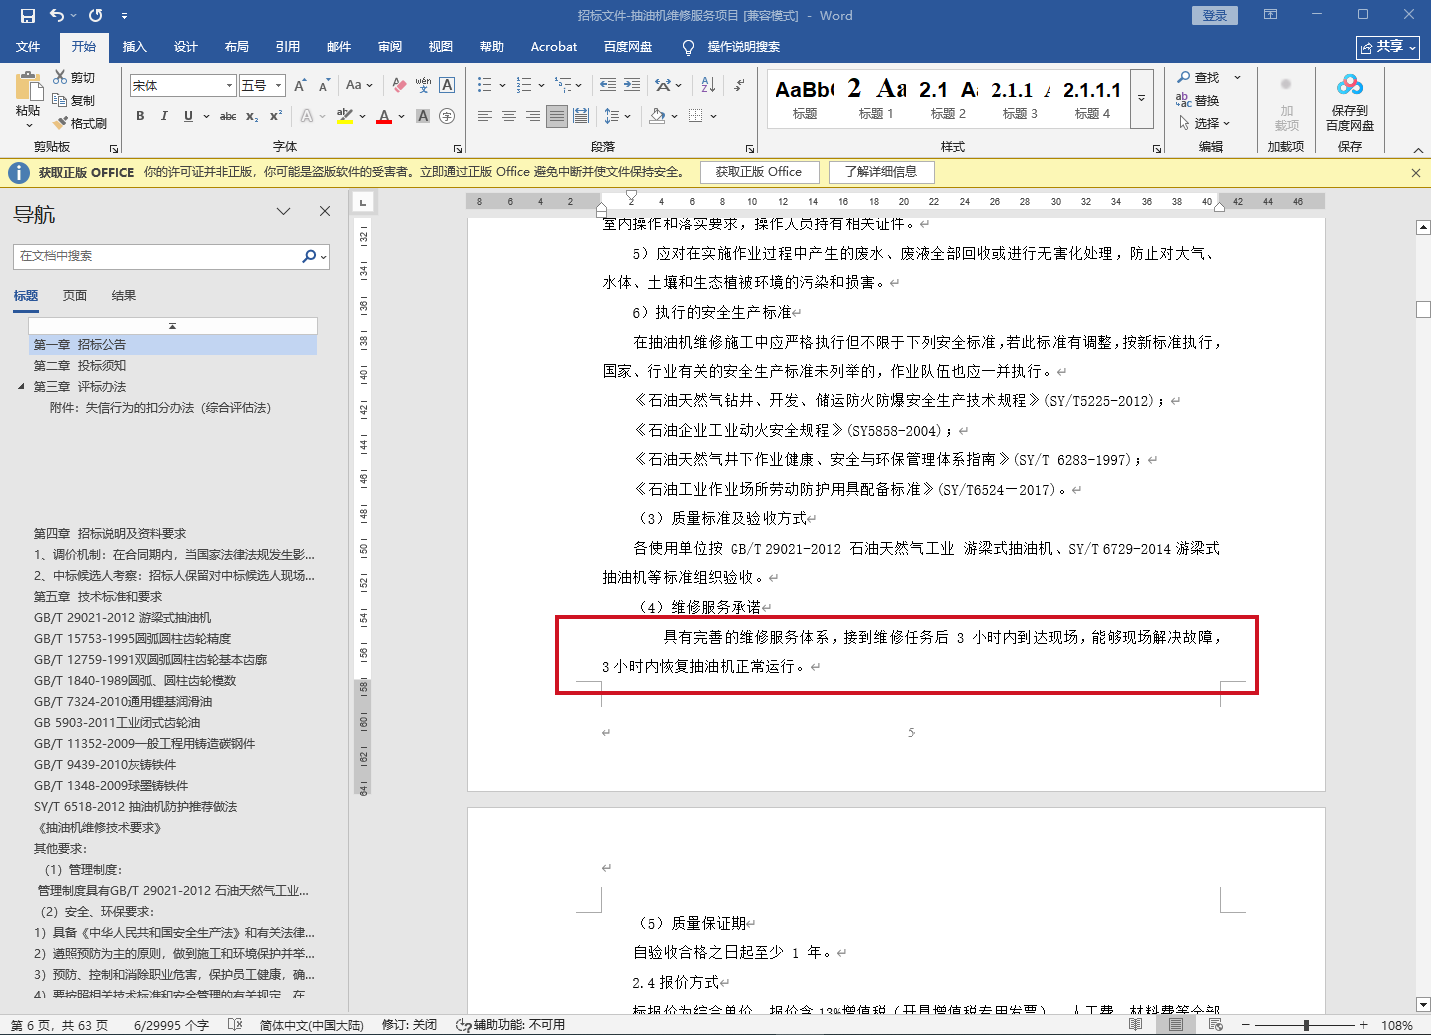Image resolution: width=1431 pixels, height=1035 pixels.
Task: Open the 选择 select dropdown
Action: (x=1204, y=124)
